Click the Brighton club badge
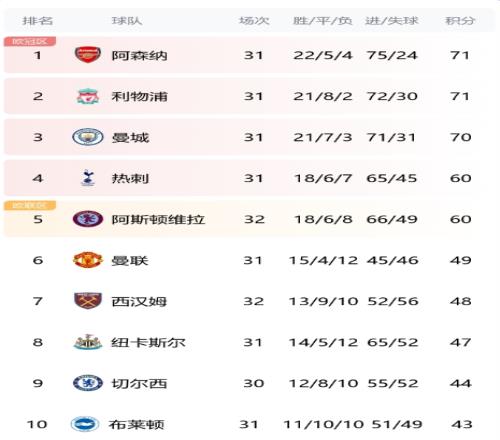The width and height of the screenshot is (500, 440). [85, 424]
